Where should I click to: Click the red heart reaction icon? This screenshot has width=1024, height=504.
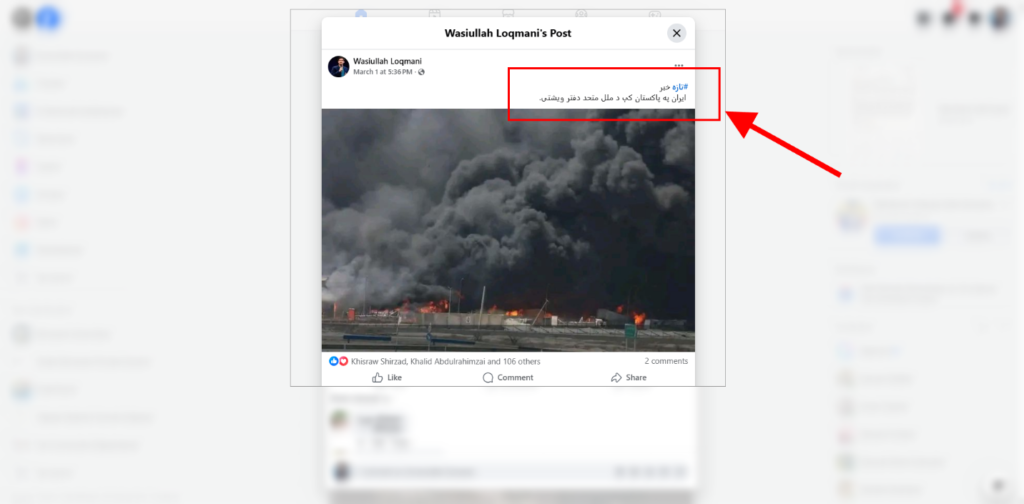tap(343, 361)
